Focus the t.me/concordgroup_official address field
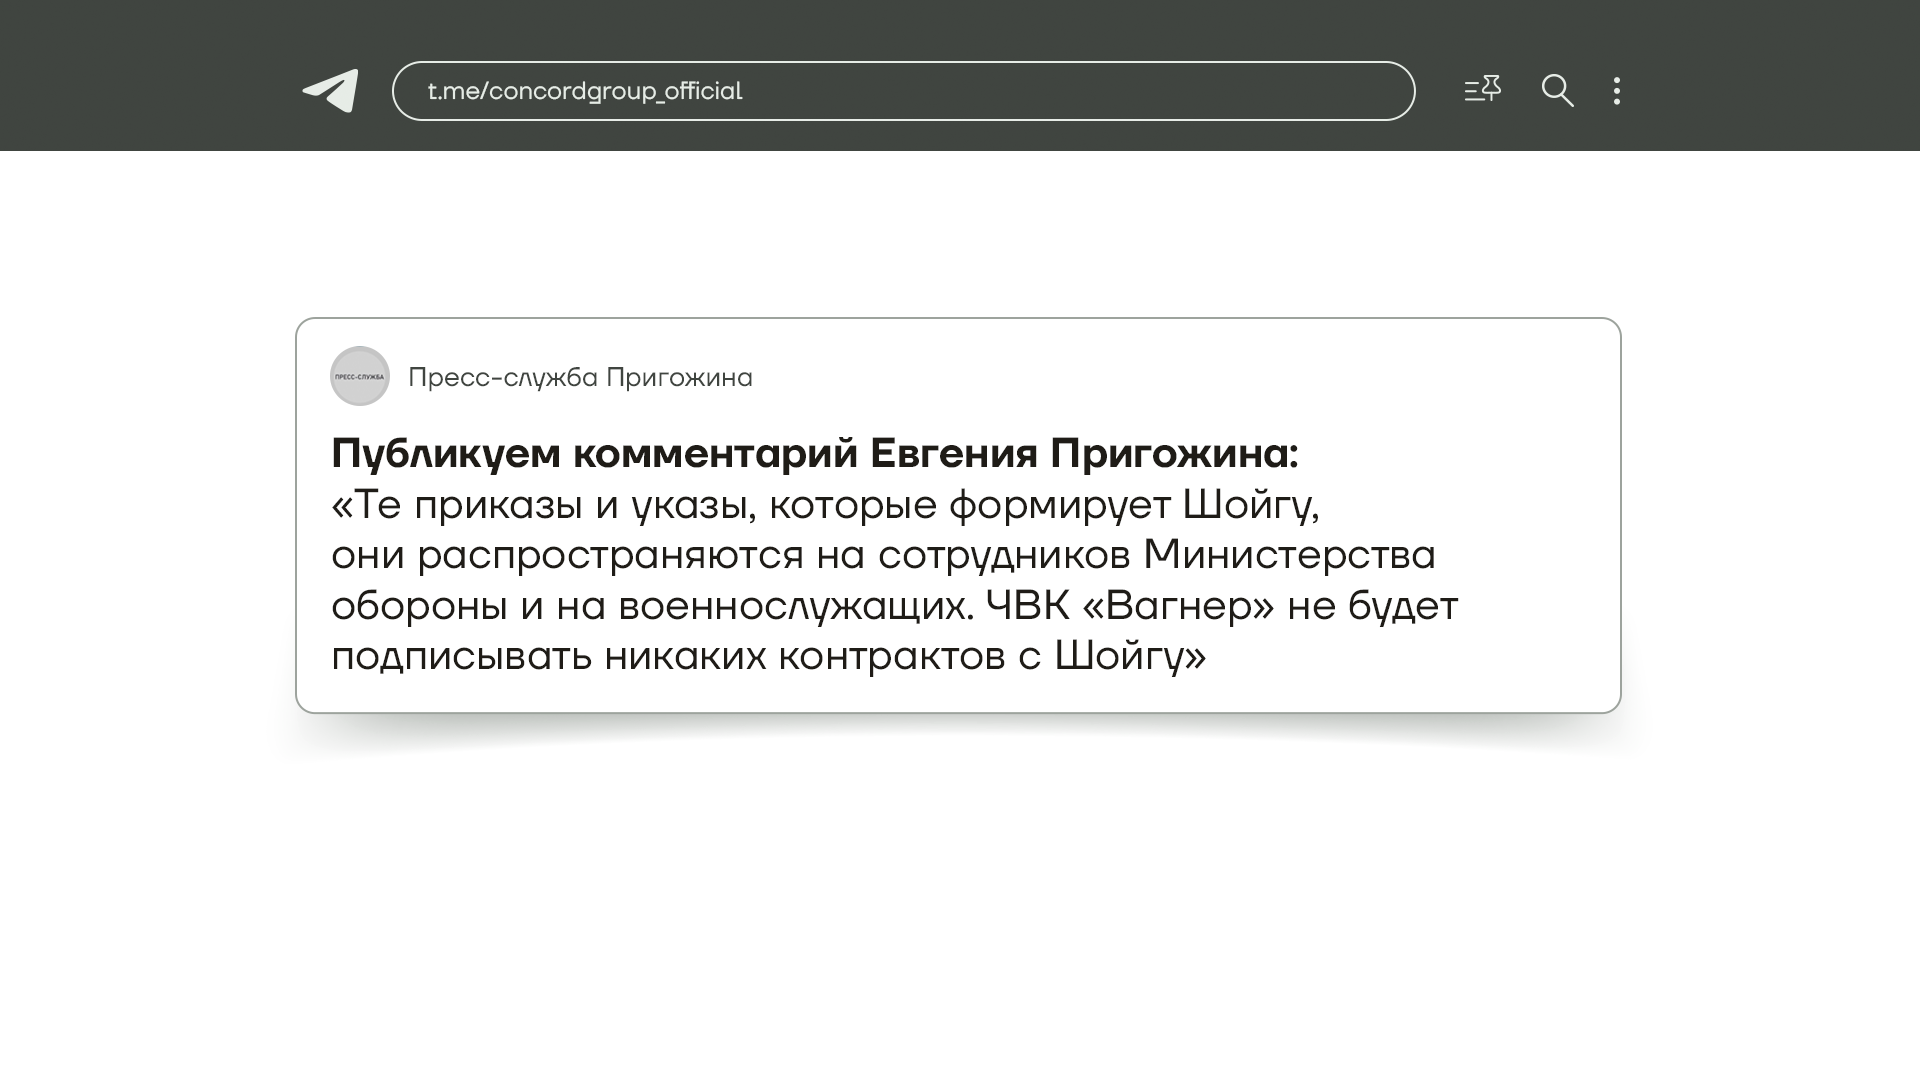Viewport: 1920px width, 1080px height. pyautogui.click(x=585, y=91)
